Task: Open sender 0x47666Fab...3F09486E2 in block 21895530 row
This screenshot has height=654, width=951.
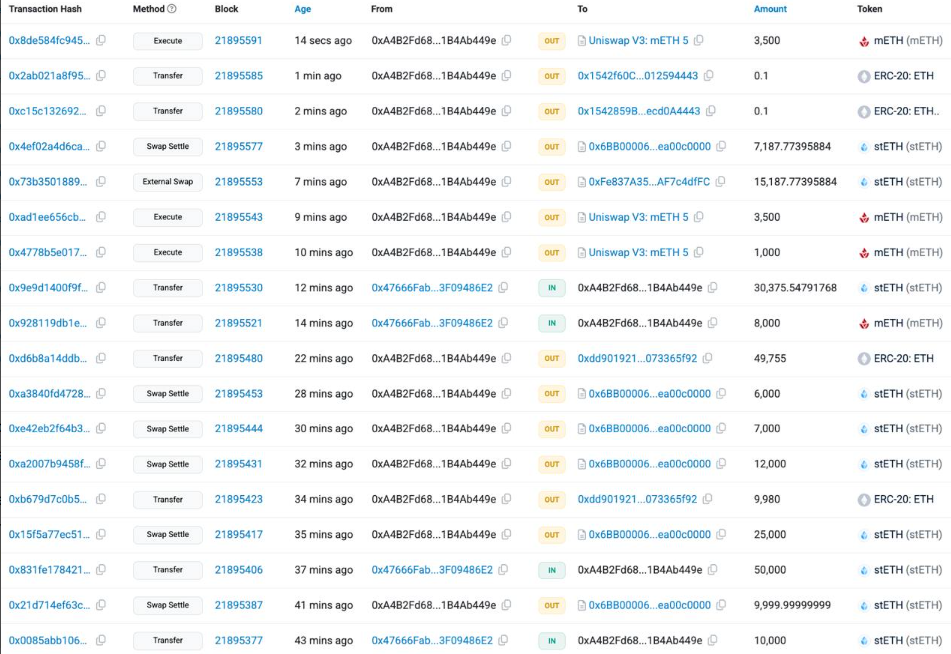Action: point(432,287)
